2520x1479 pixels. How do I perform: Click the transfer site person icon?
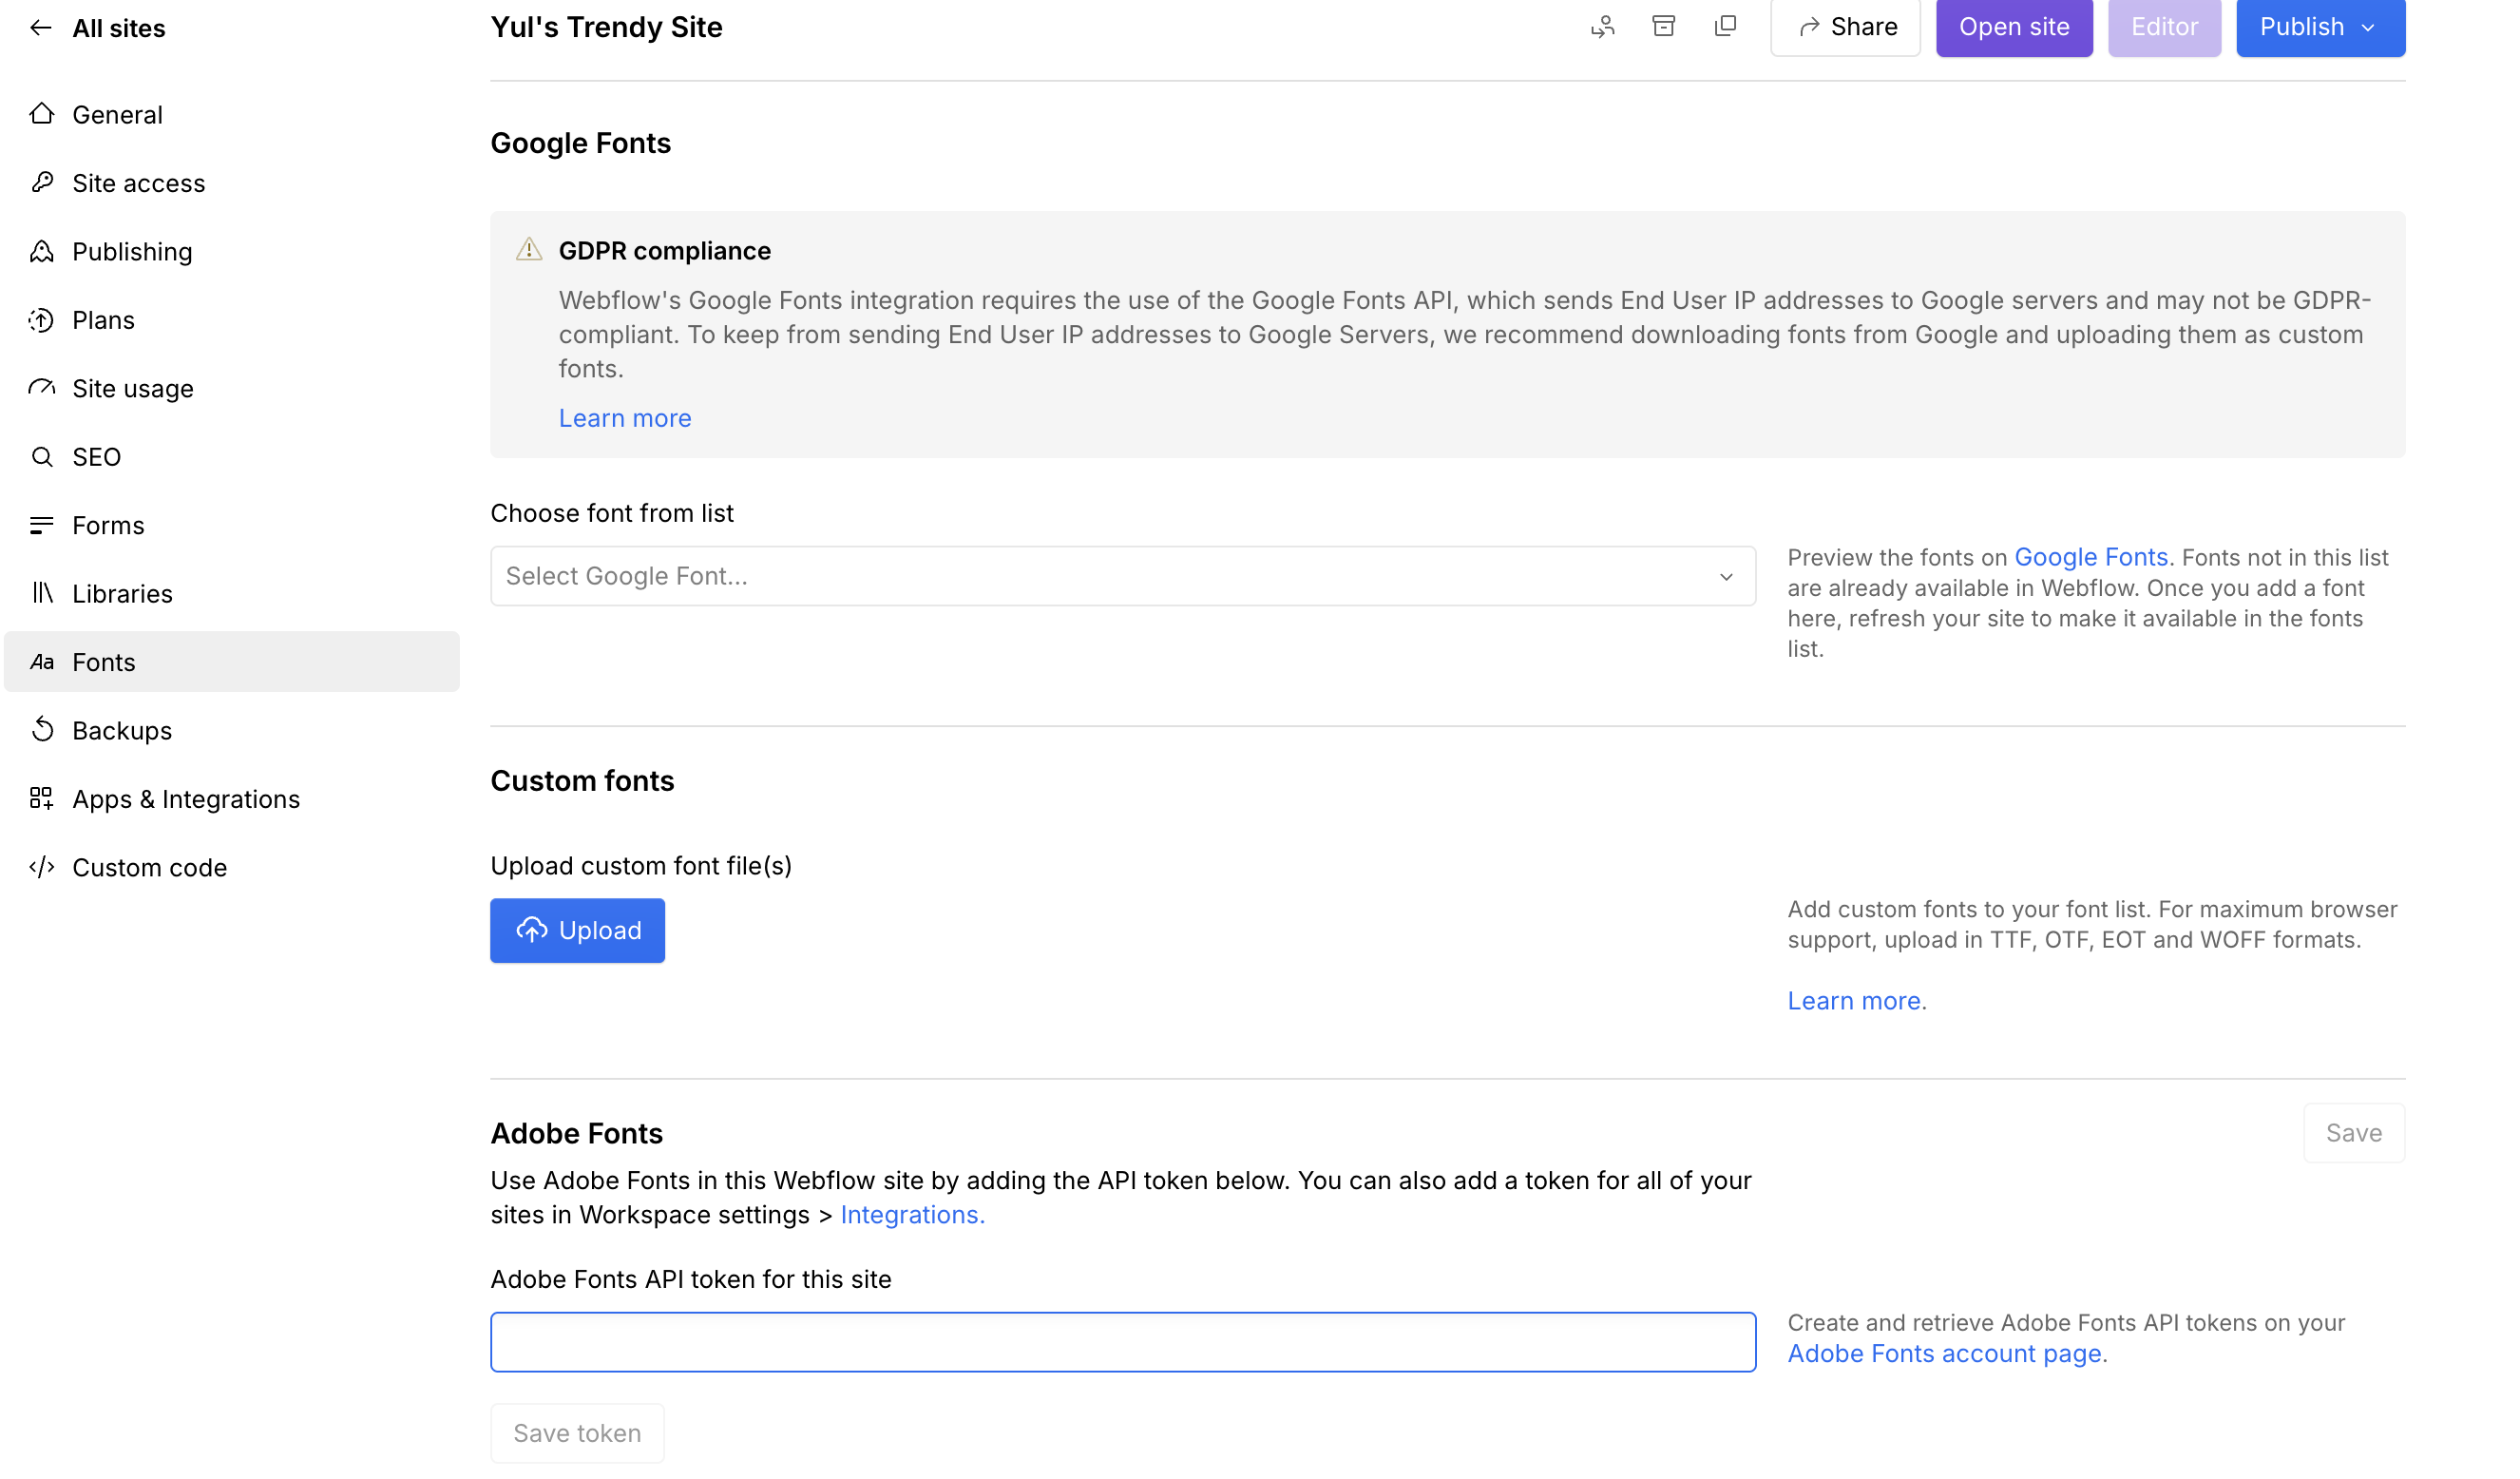tap(1603, 27)
